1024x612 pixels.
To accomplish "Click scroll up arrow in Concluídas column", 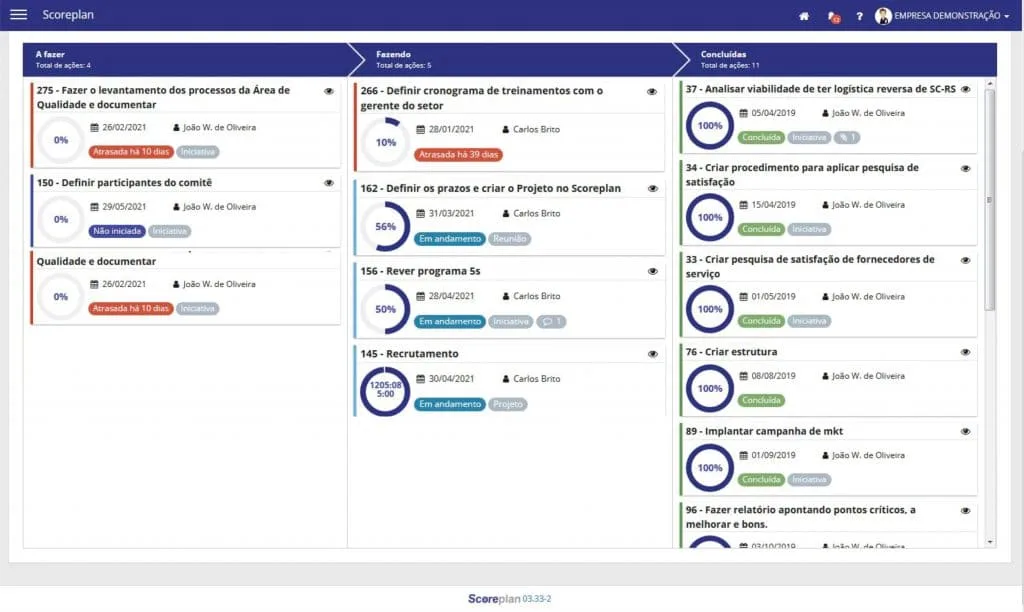I will [990, 84].
